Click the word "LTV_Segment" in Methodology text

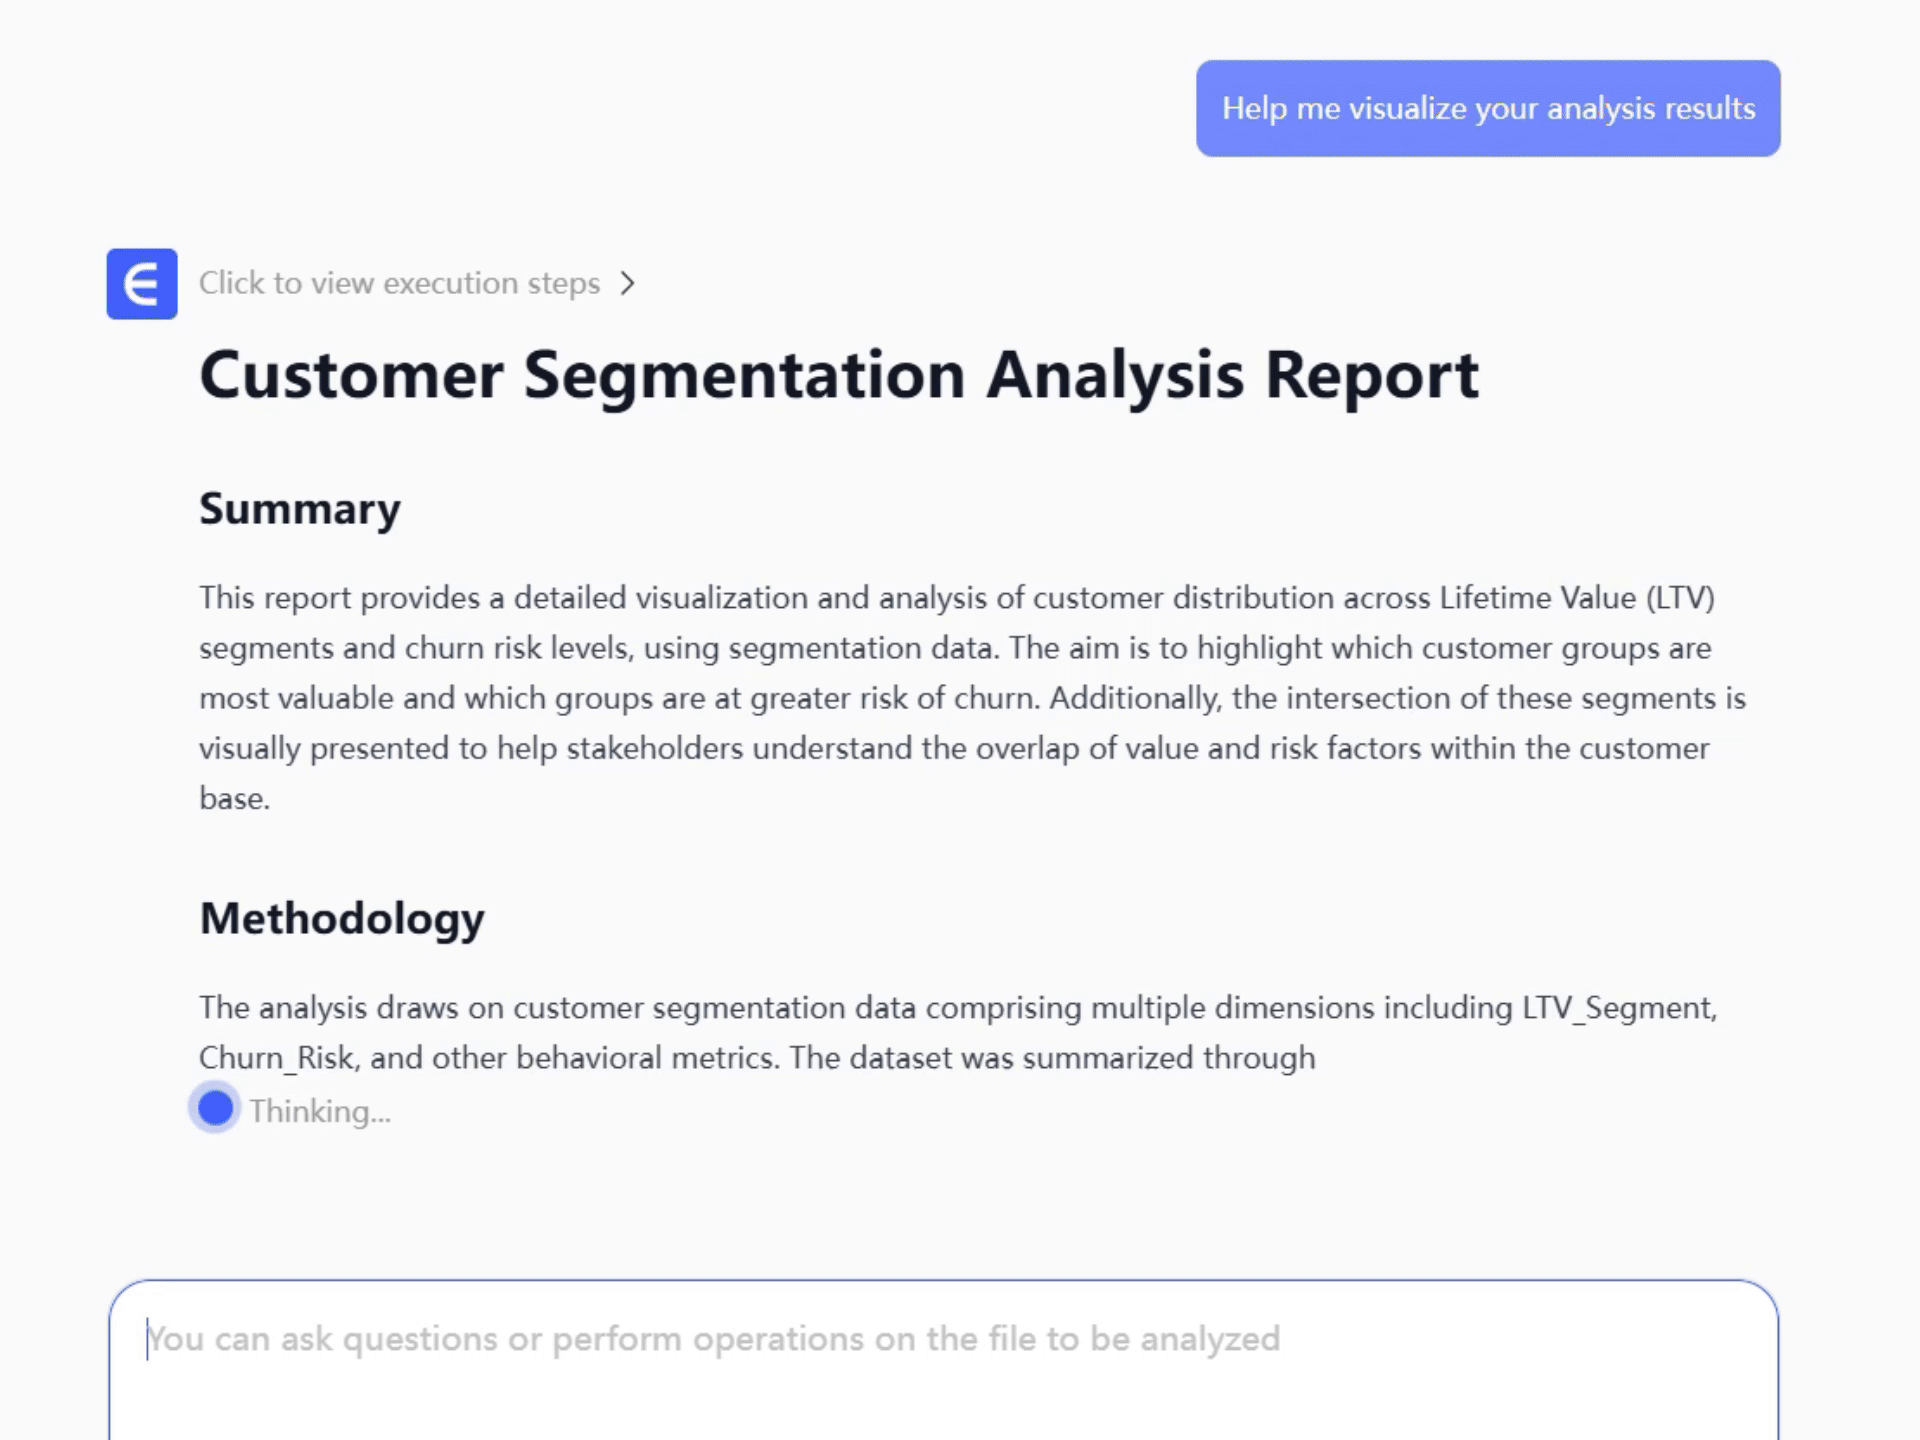tap(1619, 1008)
